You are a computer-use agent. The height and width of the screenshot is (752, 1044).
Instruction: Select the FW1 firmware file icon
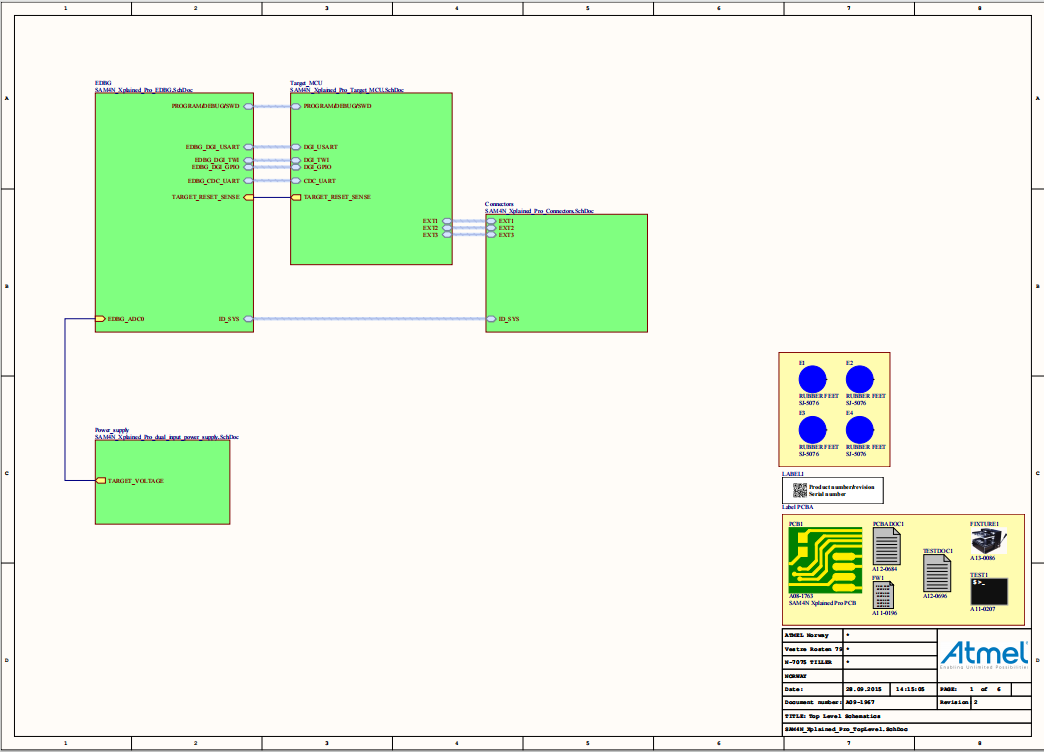coord(883,596)
